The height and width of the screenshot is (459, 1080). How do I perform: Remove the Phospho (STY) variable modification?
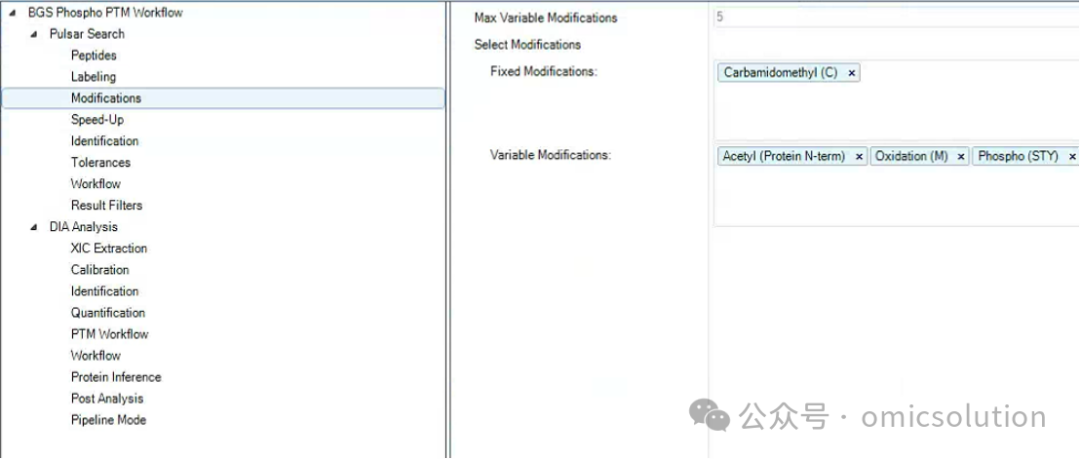1072,157
